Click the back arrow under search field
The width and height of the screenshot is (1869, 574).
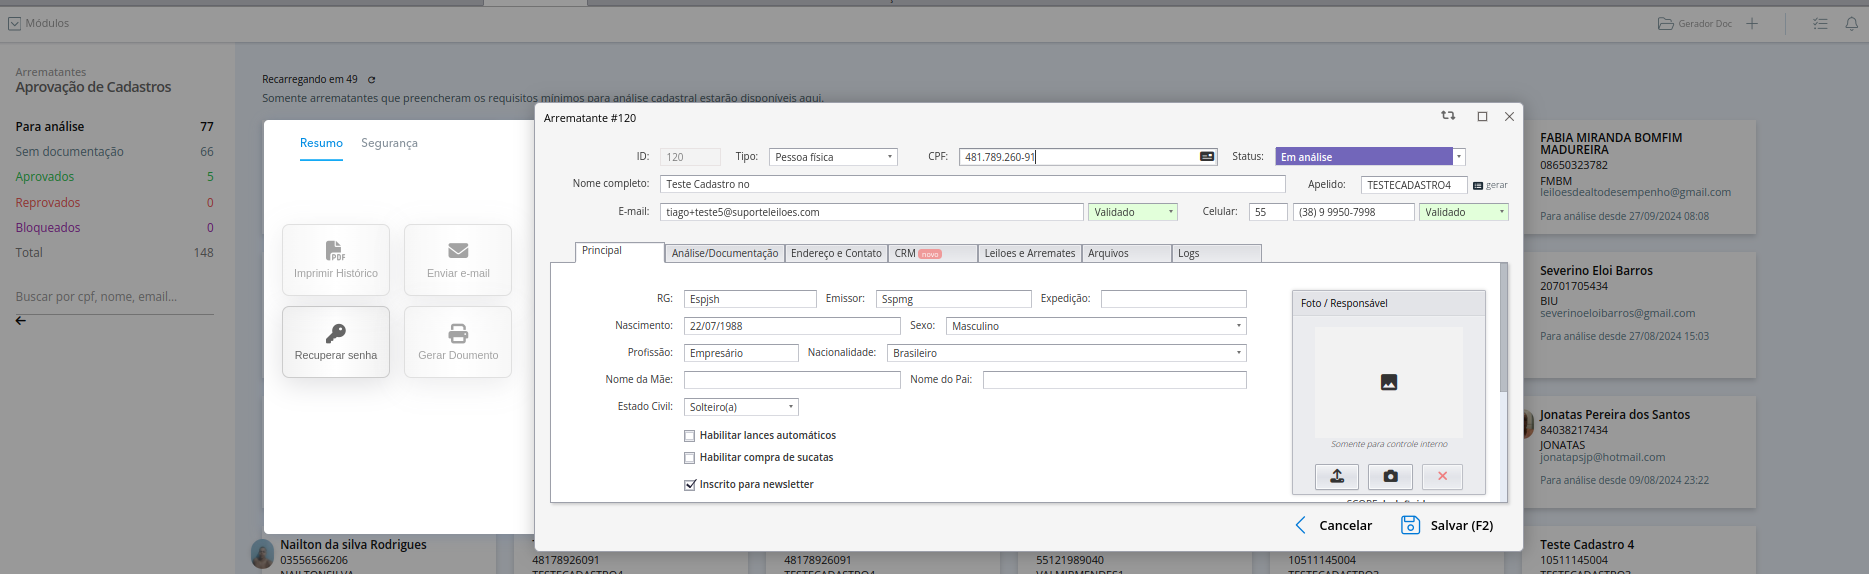[x=21, y=321]
